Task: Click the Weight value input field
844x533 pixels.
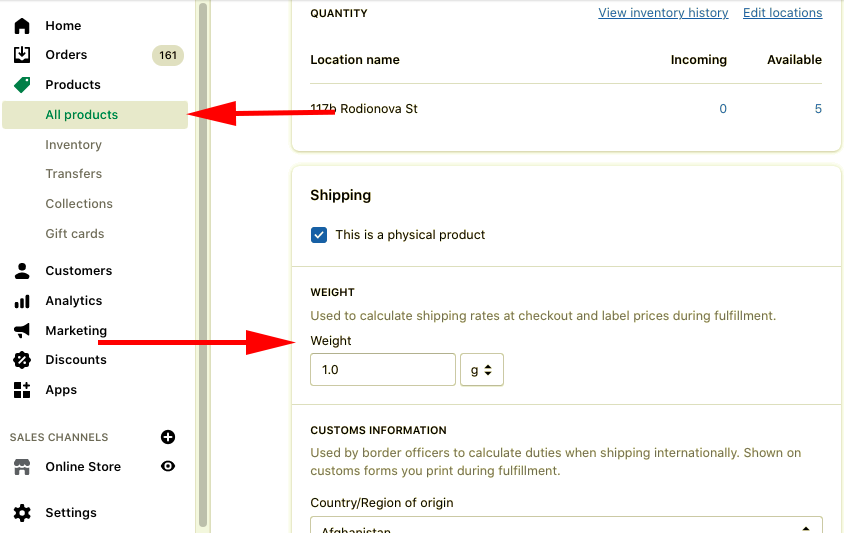Action: coord(383,370)
